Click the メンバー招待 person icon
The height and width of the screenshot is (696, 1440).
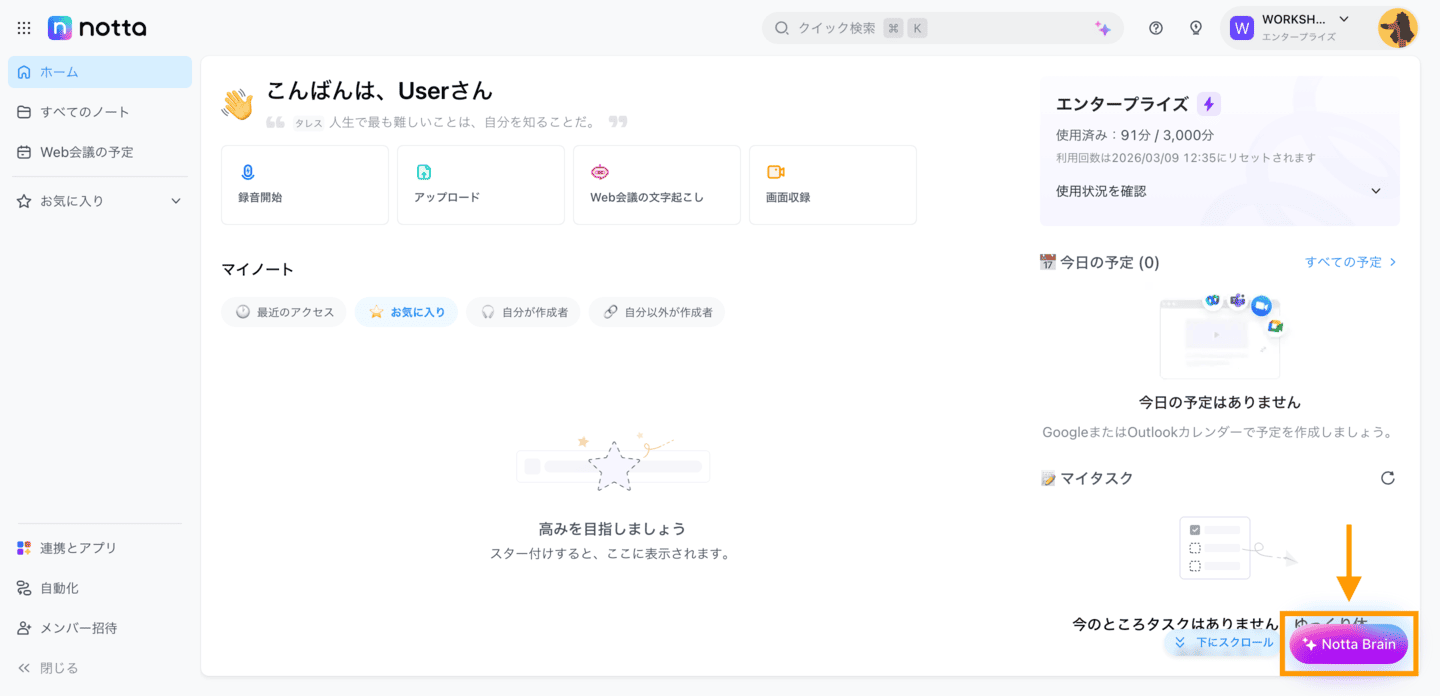tap(24, 628)
